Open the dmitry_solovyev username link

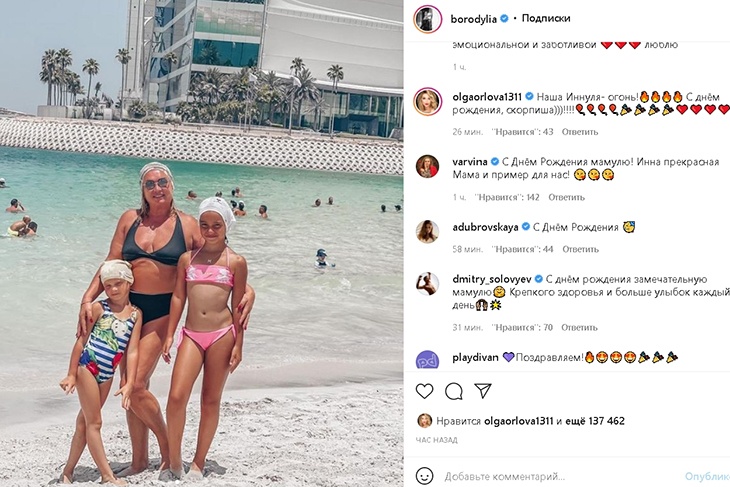[492, 279]
